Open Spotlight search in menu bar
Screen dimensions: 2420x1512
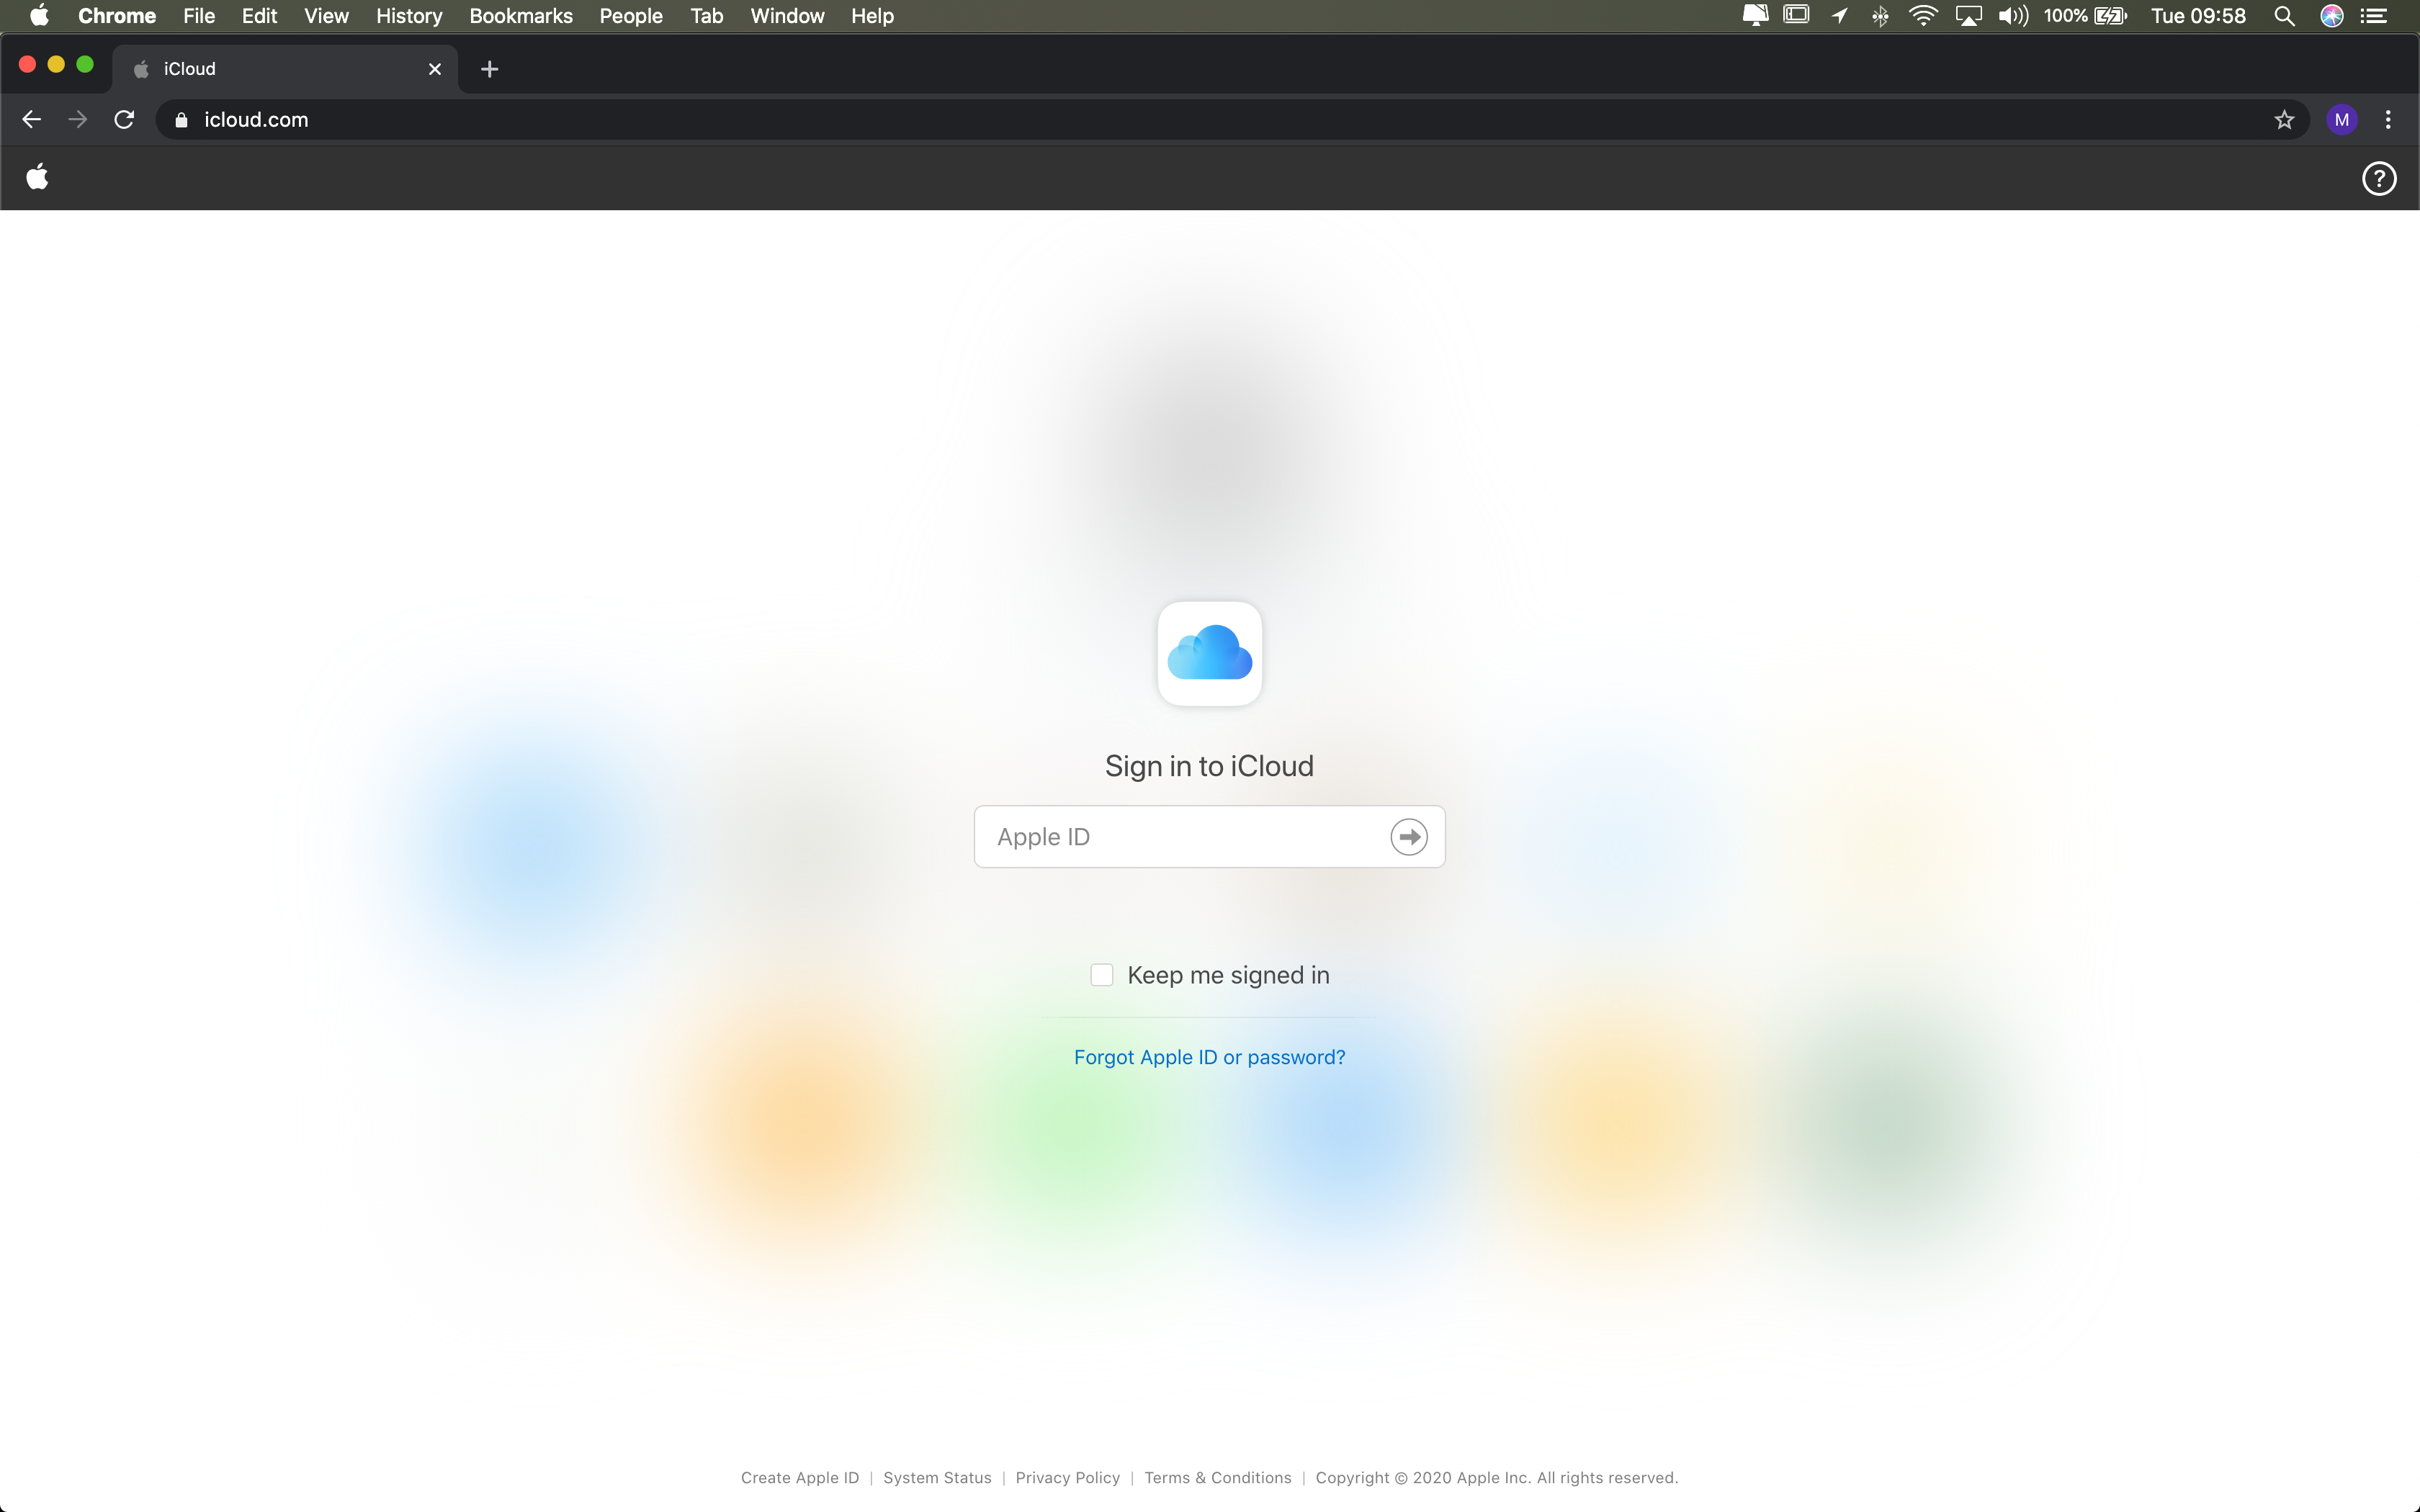click(2284, 16)
